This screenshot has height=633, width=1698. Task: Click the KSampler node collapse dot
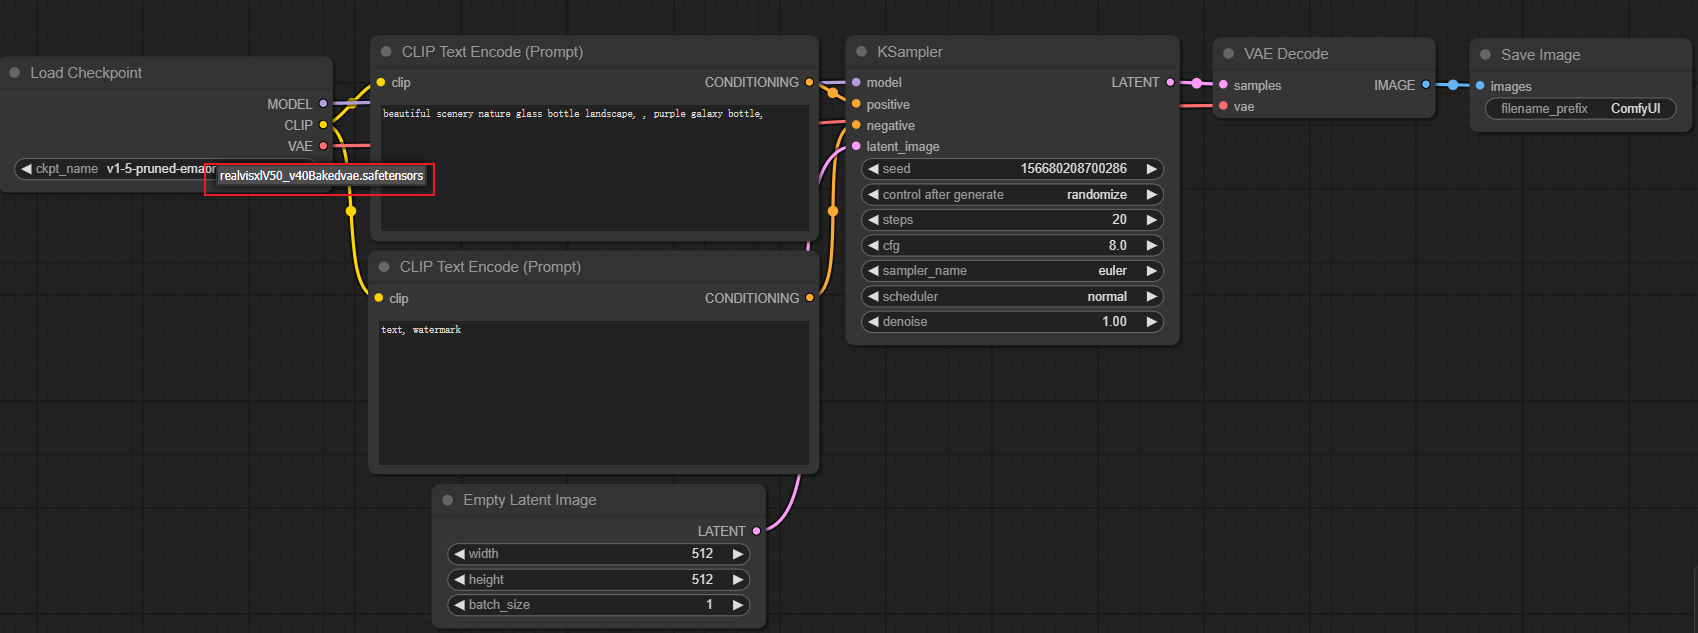[x=861, y=52]
